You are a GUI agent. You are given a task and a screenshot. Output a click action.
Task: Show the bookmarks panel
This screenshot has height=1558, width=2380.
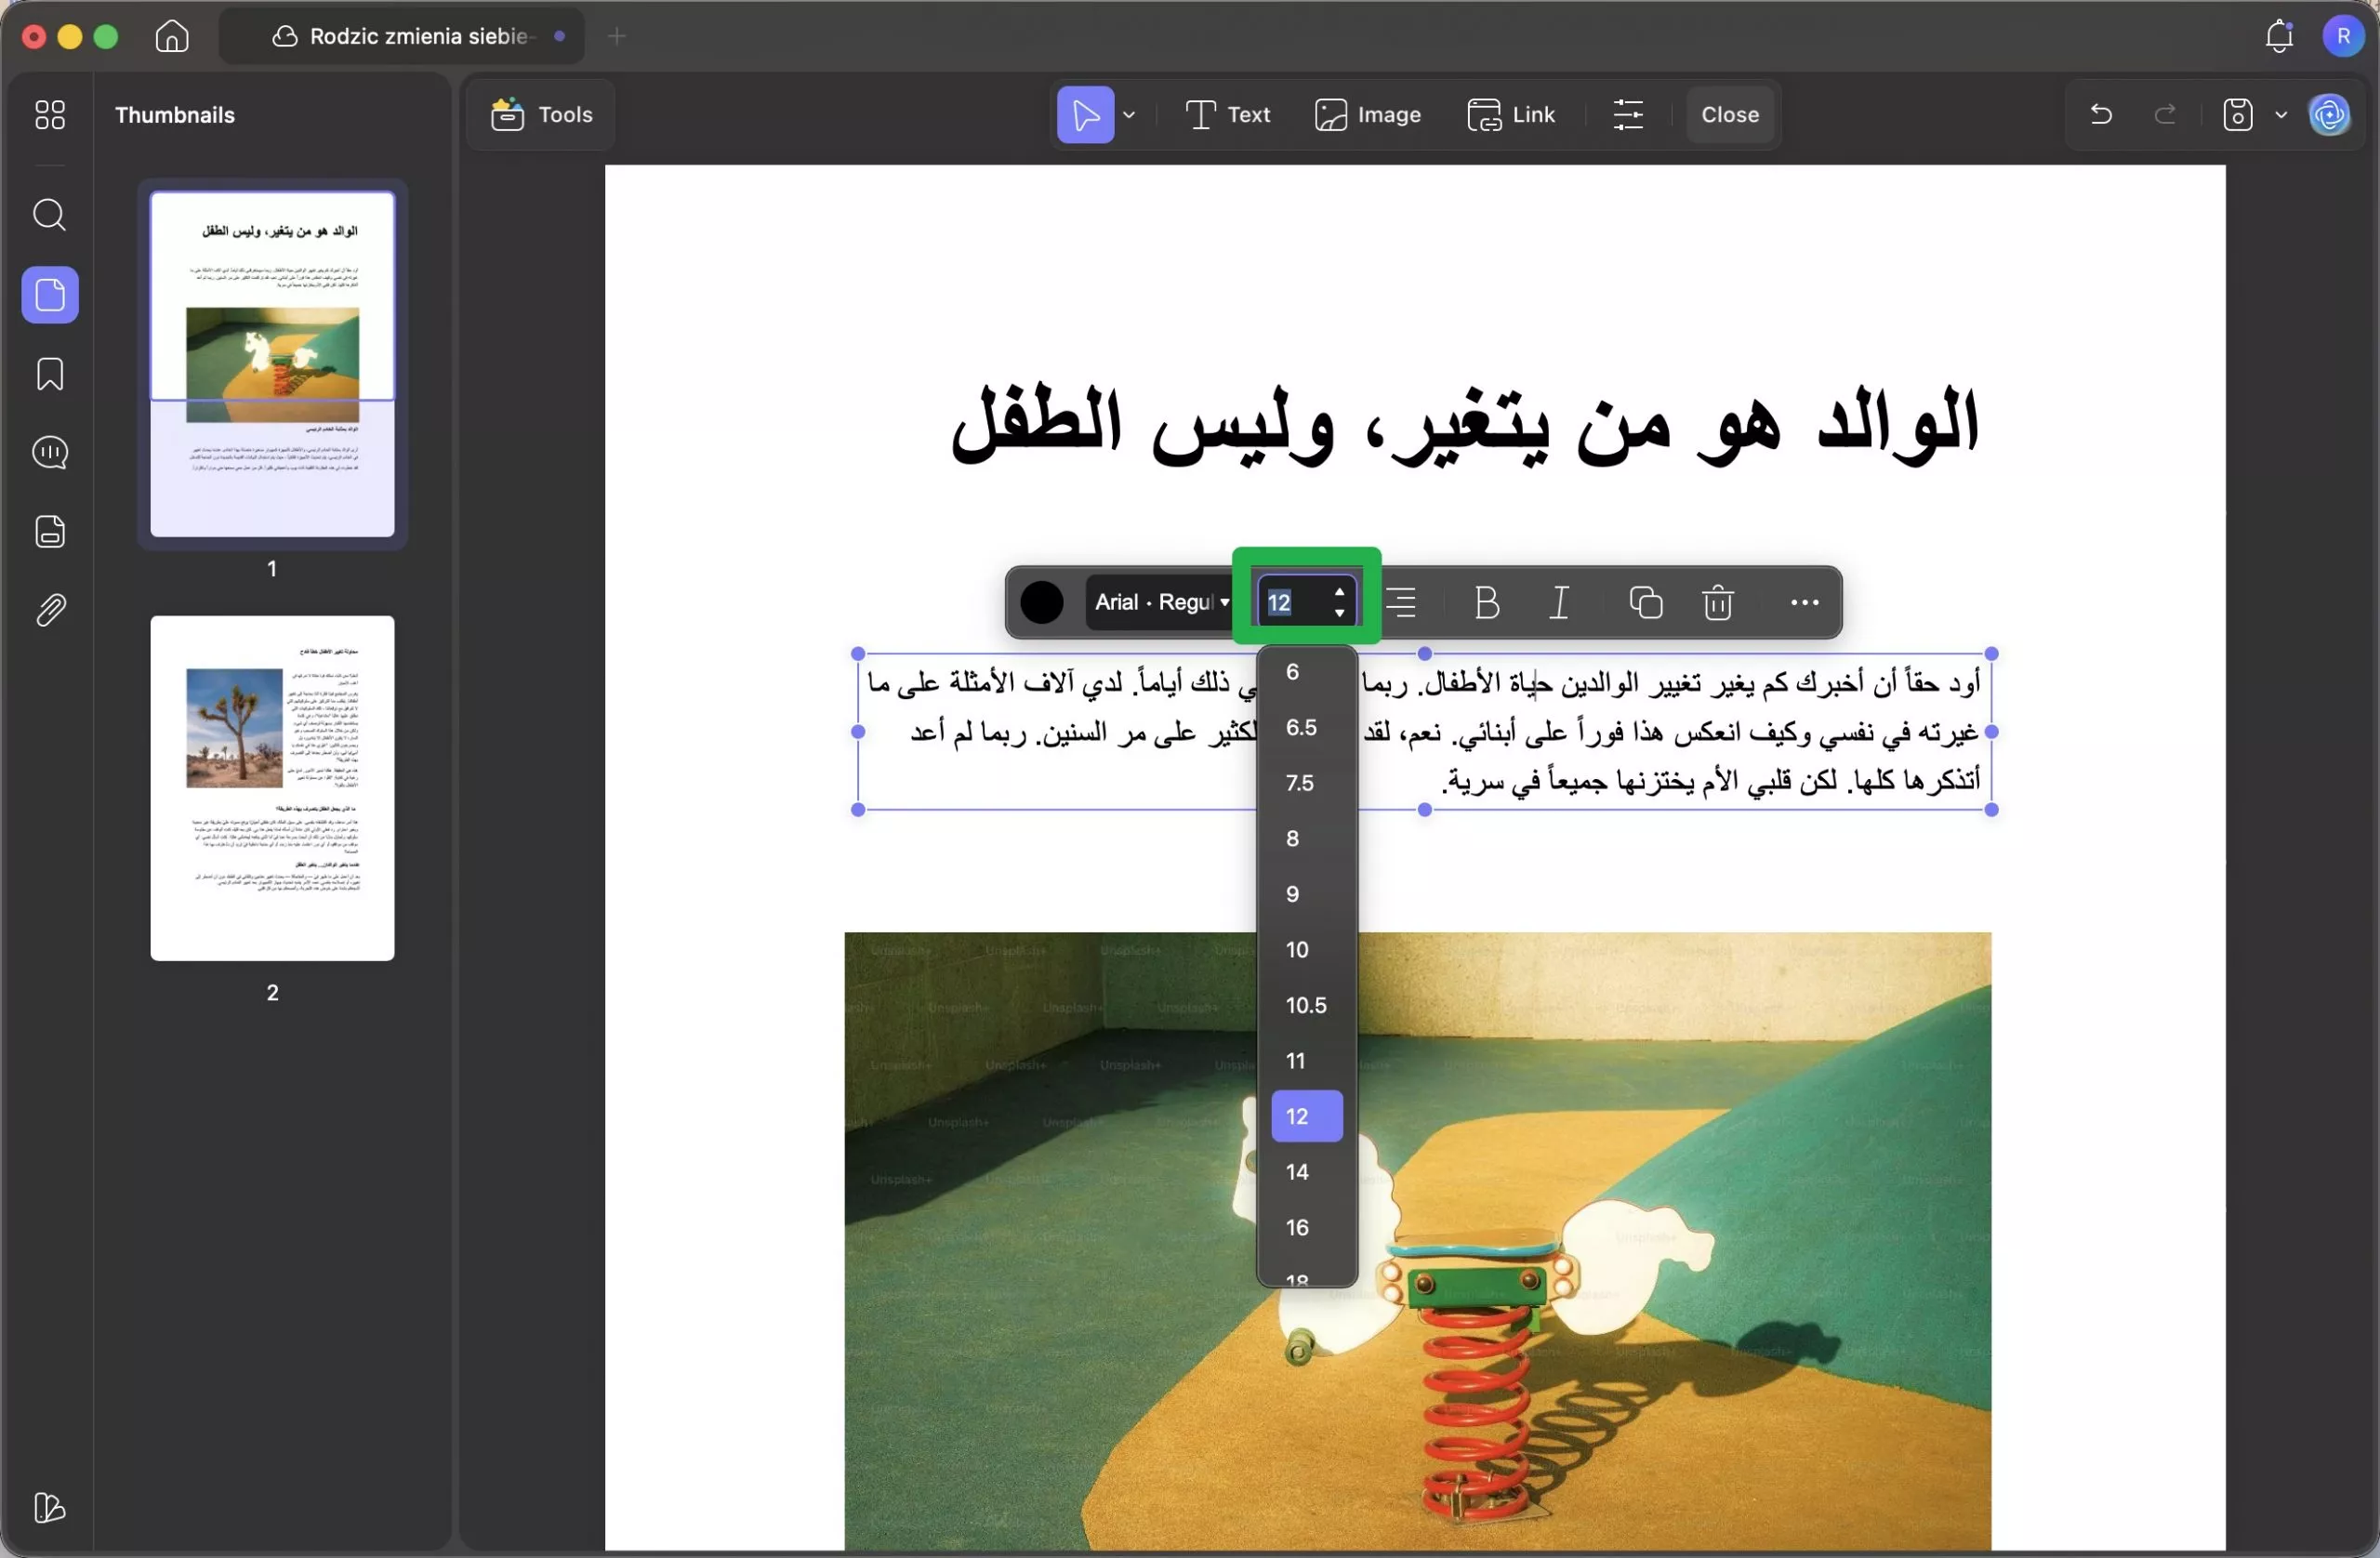pos(49,374)
